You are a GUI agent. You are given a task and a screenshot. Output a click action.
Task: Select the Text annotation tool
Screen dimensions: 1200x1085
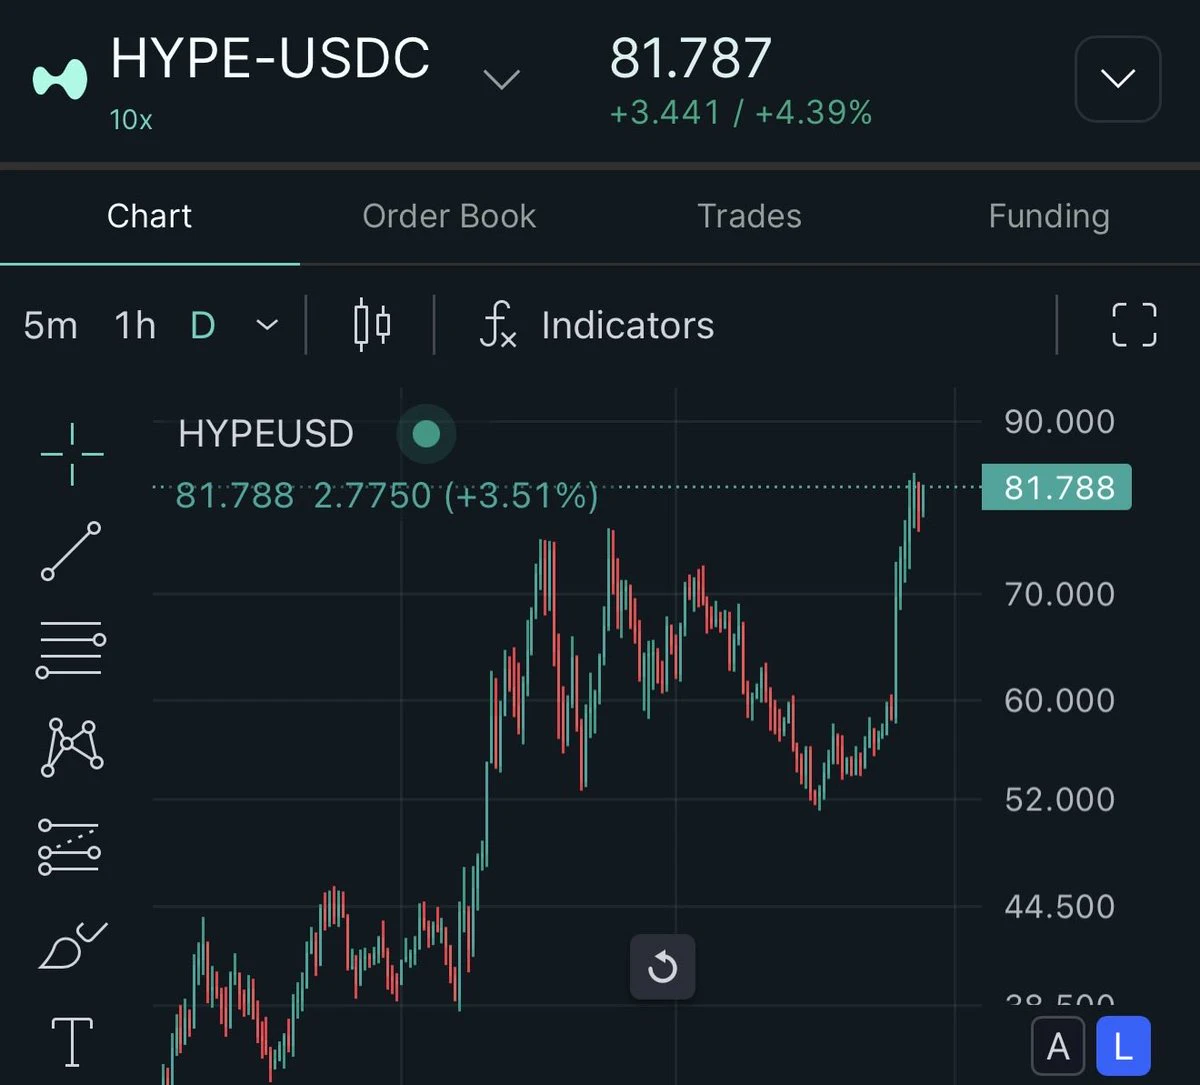click(72, 1042)
